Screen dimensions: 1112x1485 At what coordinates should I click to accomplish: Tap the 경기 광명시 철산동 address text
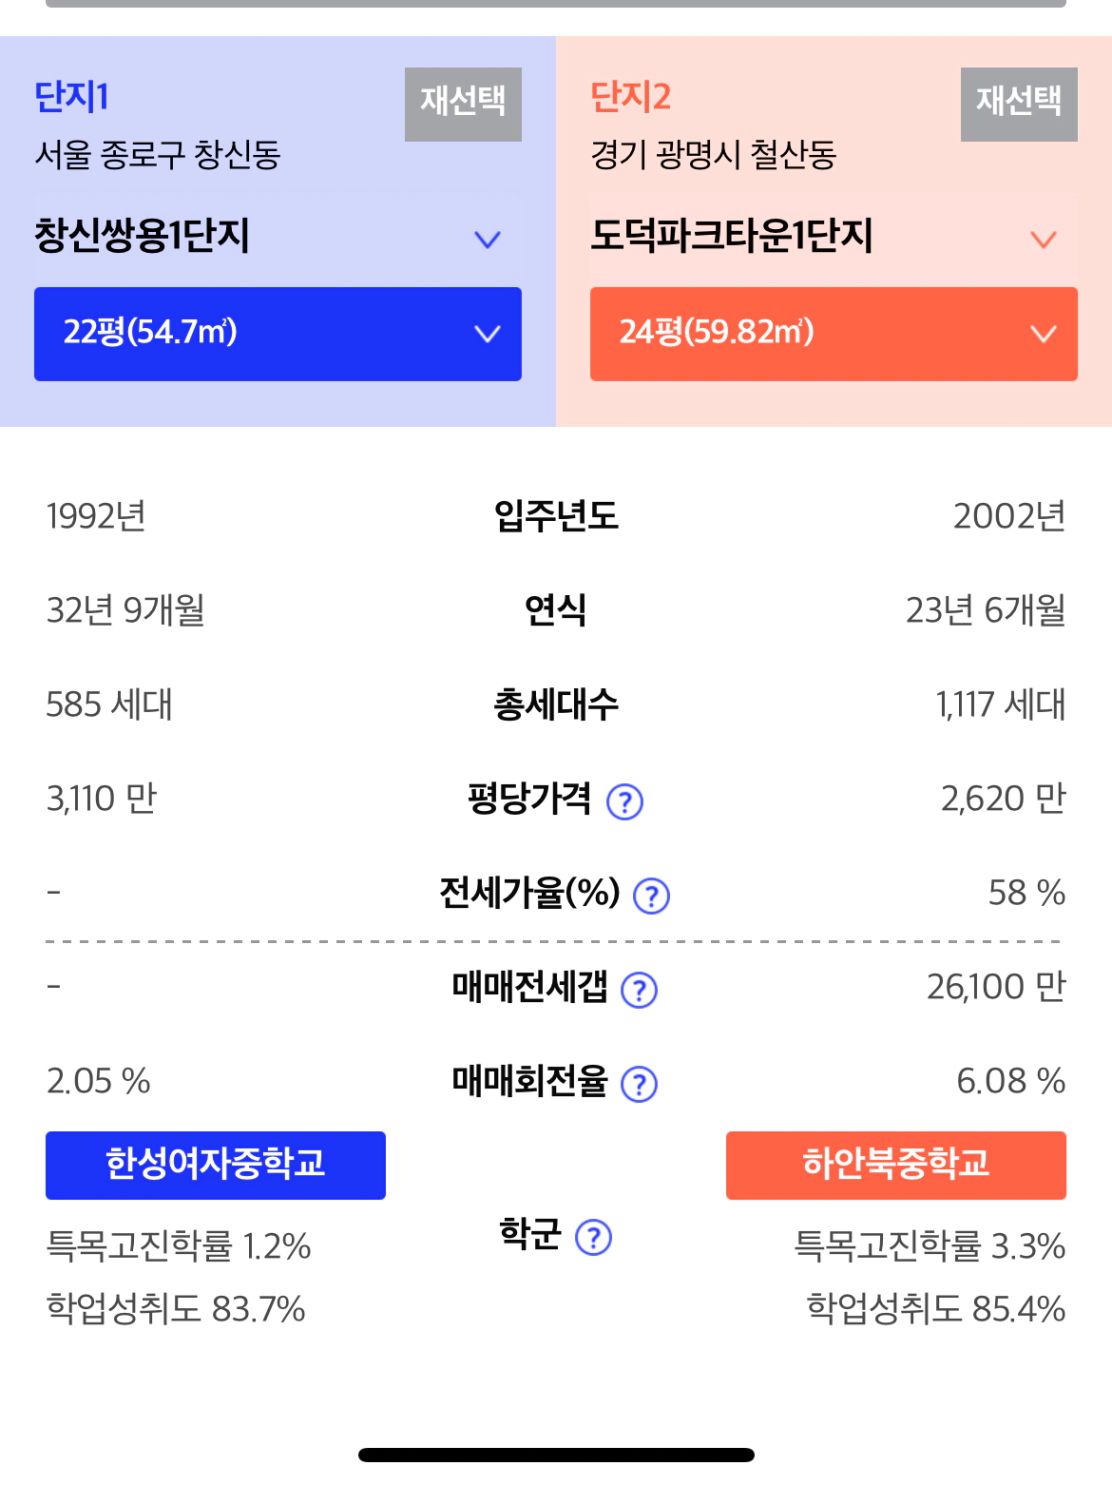coord(713,155)
